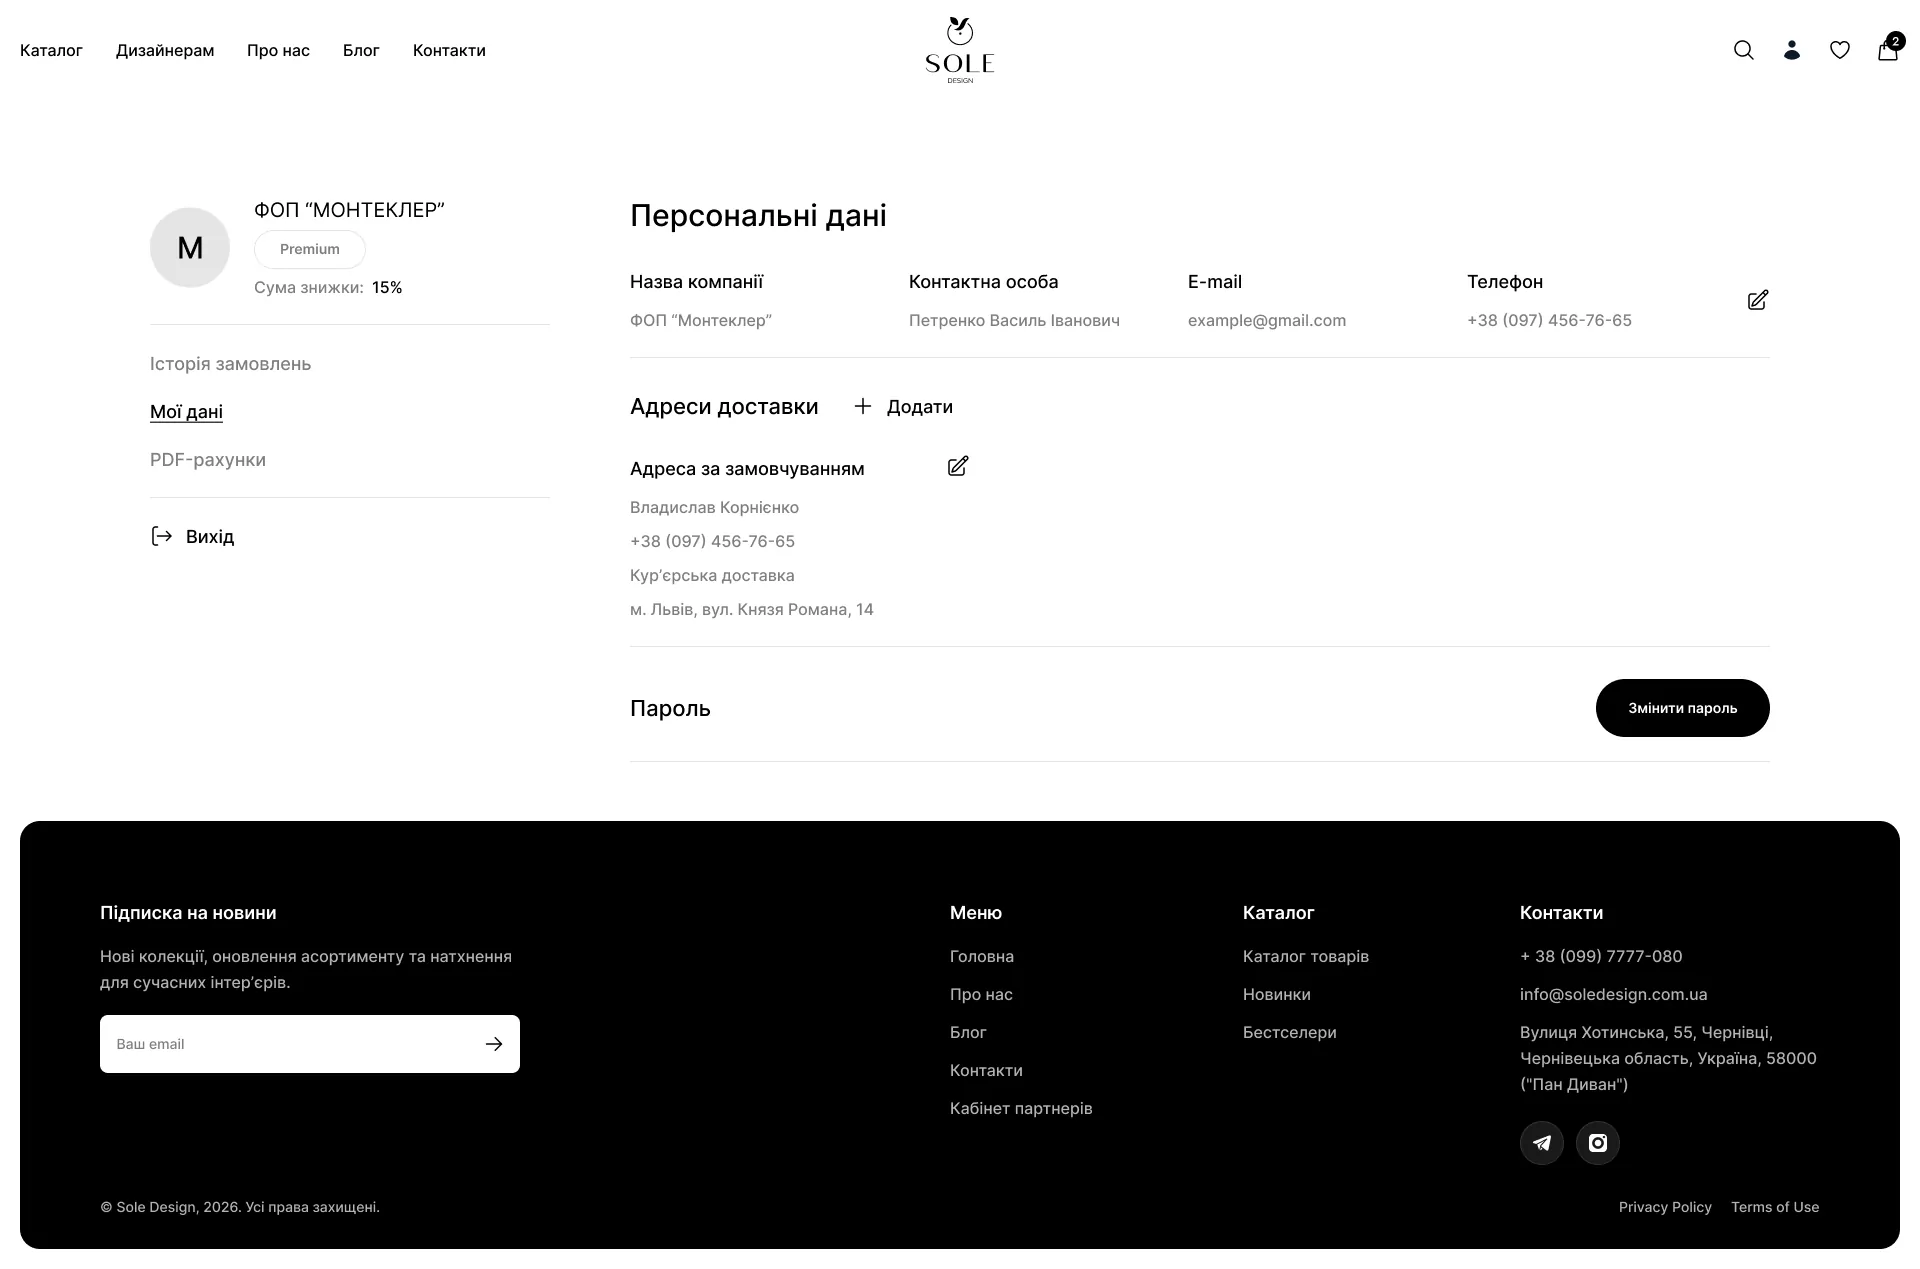This screenshot has width=1920, height=1269.
Task: Open footer link Контакти
Action: (x=986, y=1070)
